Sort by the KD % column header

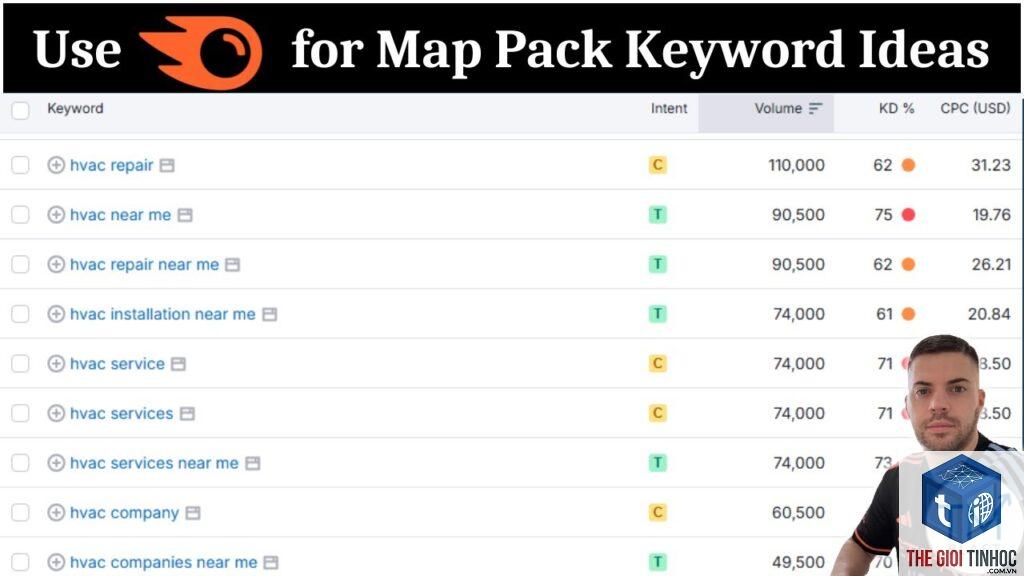(896, 108)
